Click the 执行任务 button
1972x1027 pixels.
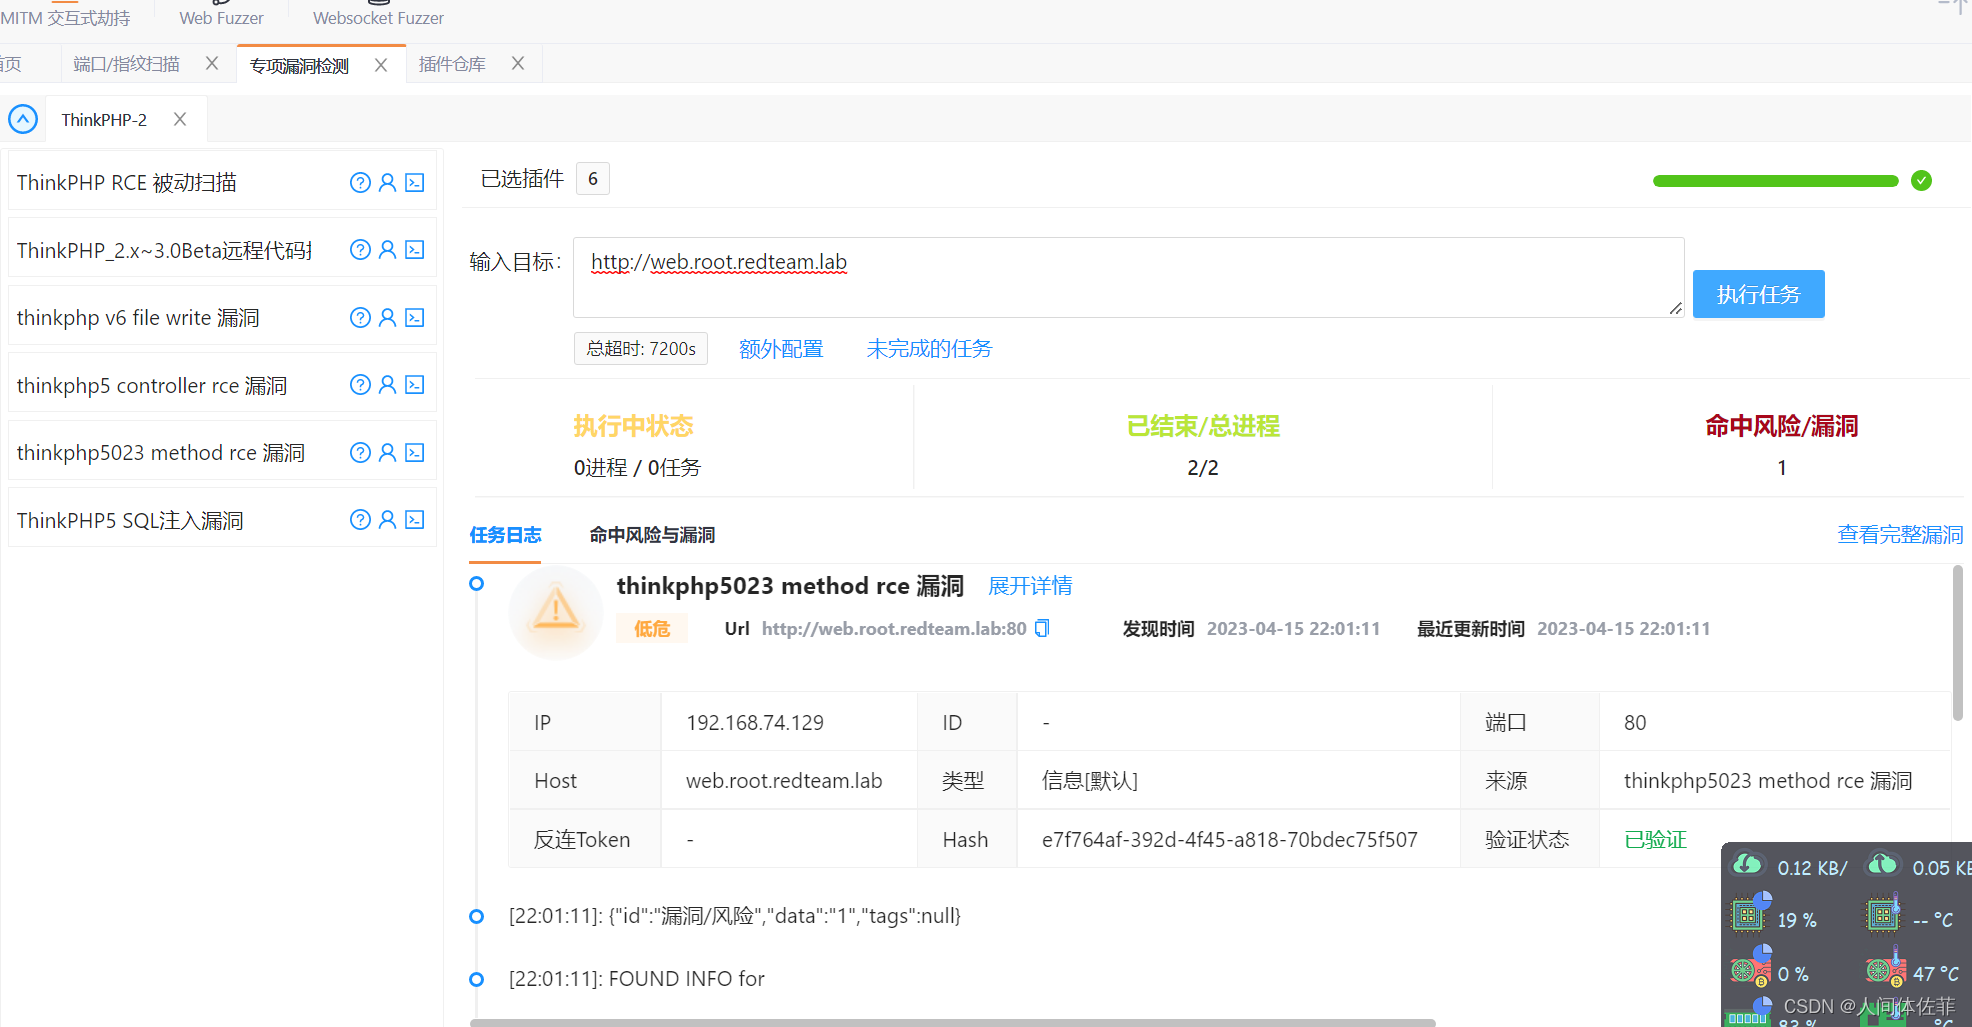tap(1757, 293)
